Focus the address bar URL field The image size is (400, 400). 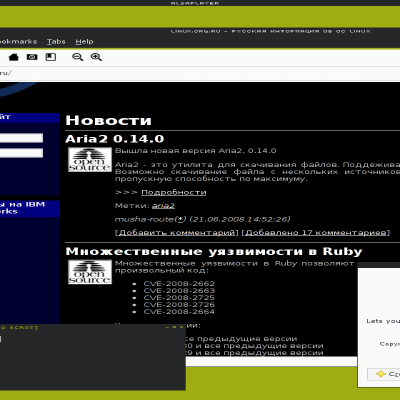[200, 73]
